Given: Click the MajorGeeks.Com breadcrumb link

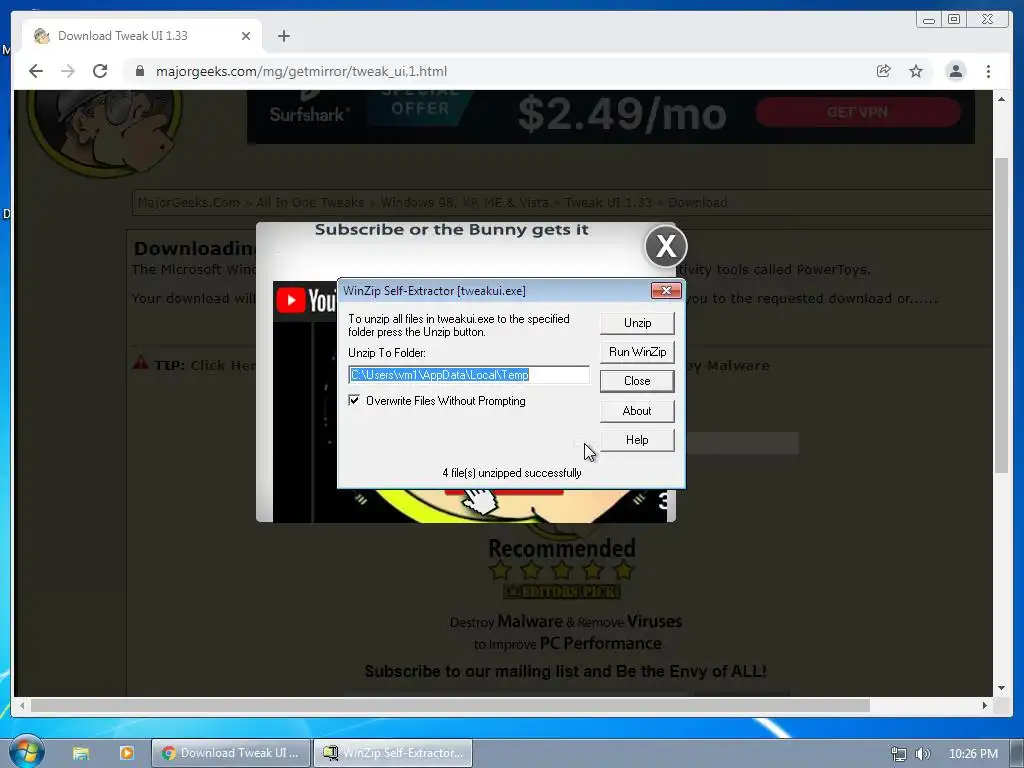Looking at the screenshot, I should (189, 202).
